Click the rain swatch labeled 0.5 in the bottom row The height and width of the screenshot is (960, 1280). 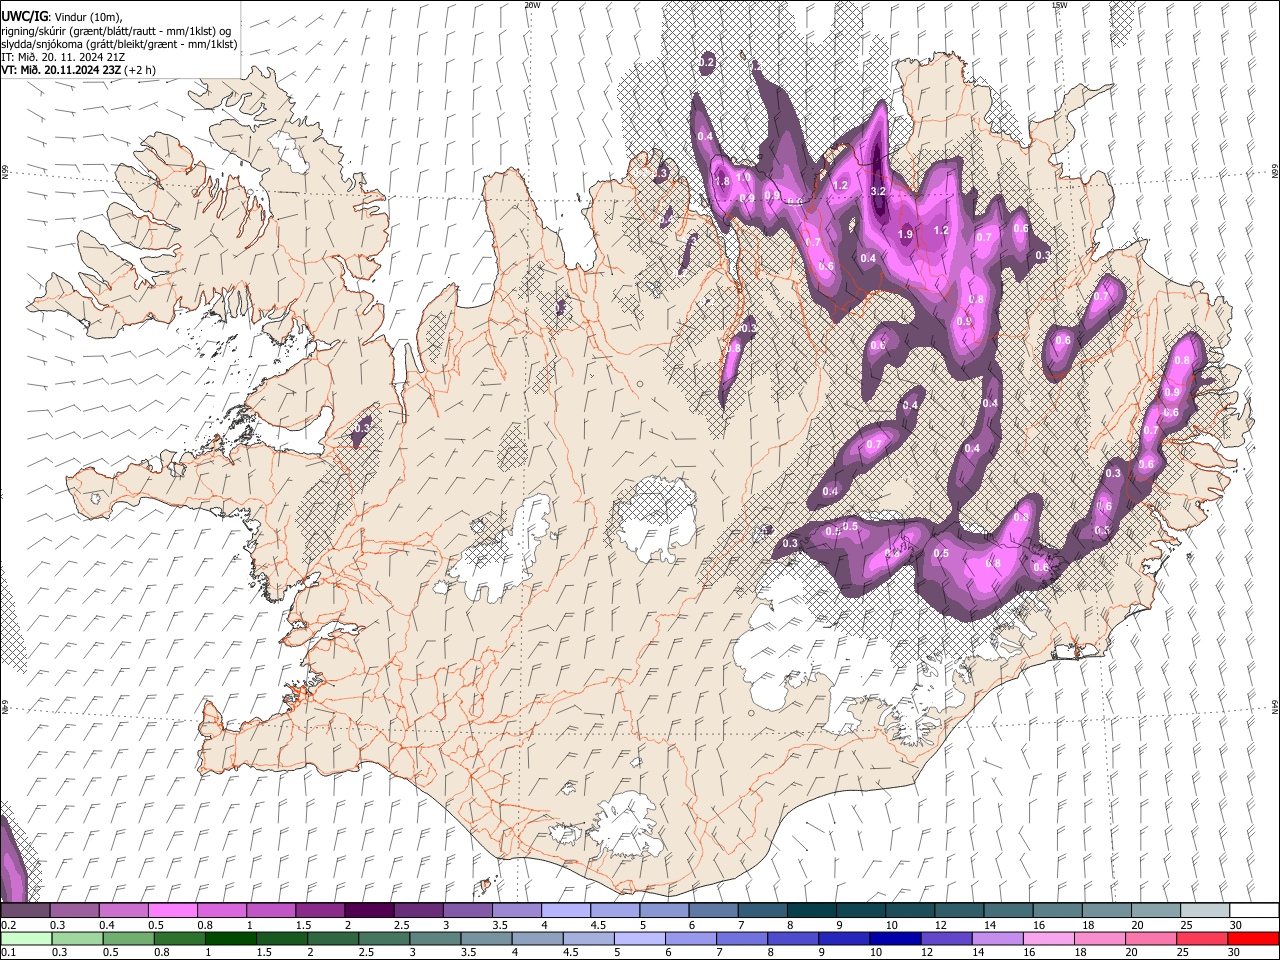click(128, 938)
